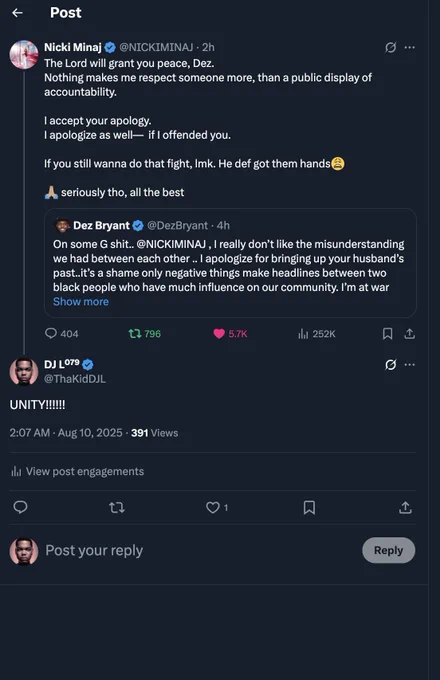This screenshot has height=680, width=440.
Task: Open View post engagements
Action: pyautogui.click(x=77, y=471)
